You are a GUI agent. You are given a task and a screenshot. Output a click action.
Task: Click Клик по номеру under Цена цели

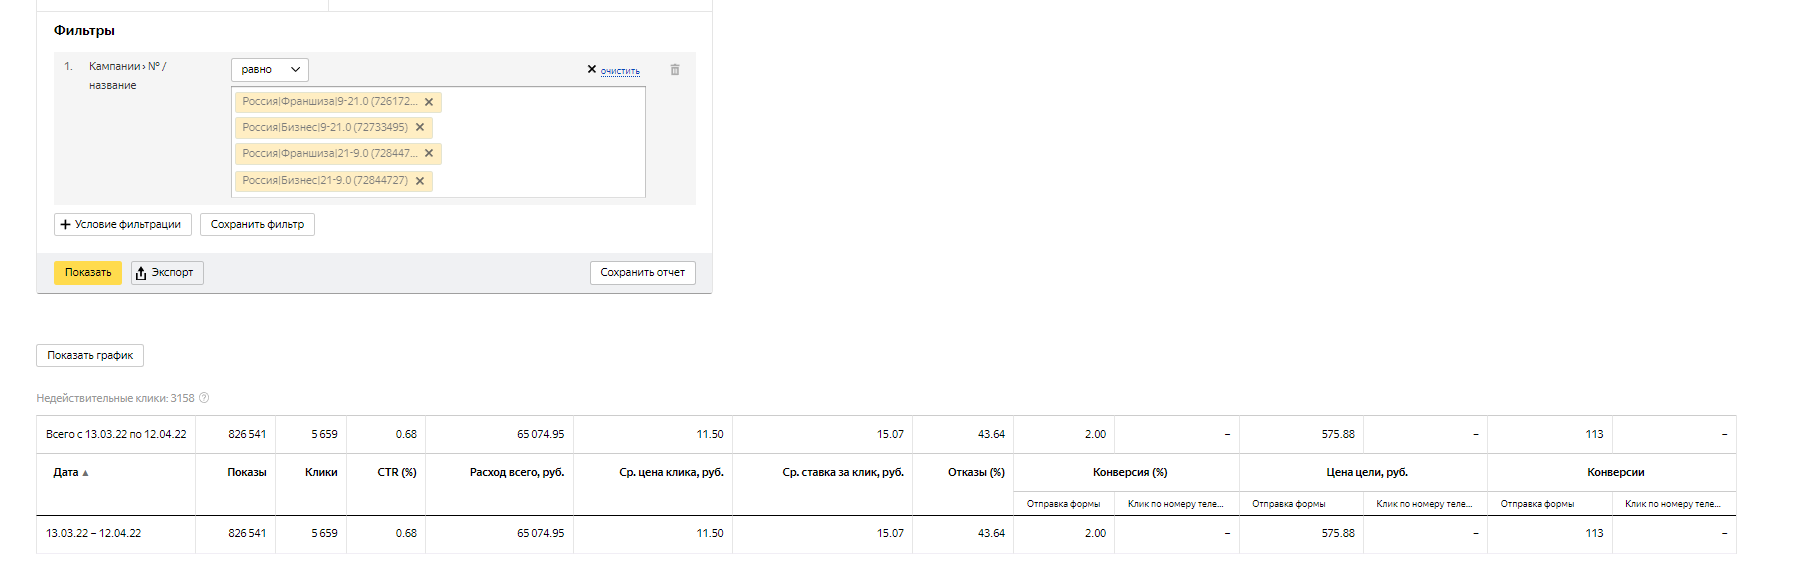pyautogui.click(x=1424, y=504)
